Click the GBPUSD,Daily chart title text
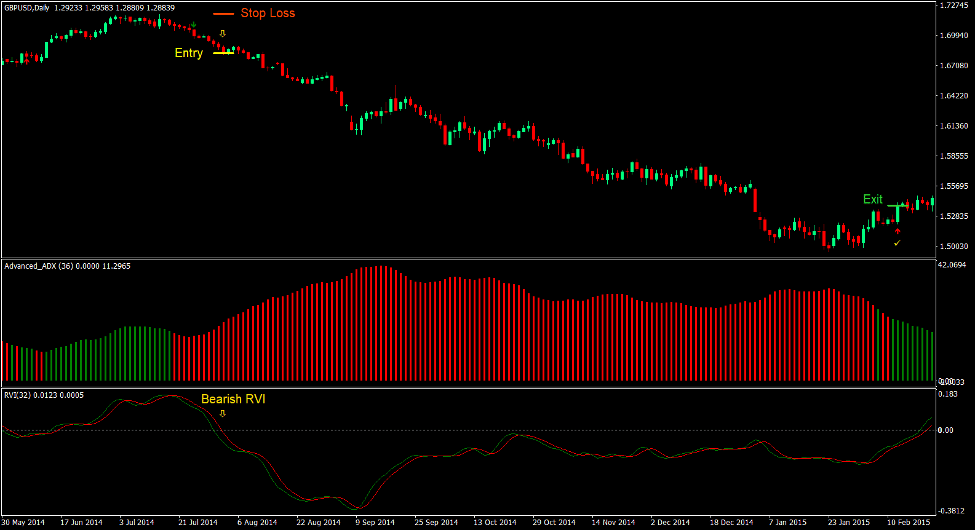 [x=26, y=8]
